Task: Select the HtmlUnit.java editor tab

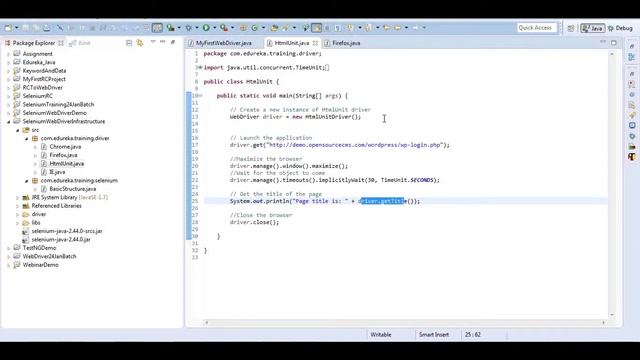Action: [291, 43]
